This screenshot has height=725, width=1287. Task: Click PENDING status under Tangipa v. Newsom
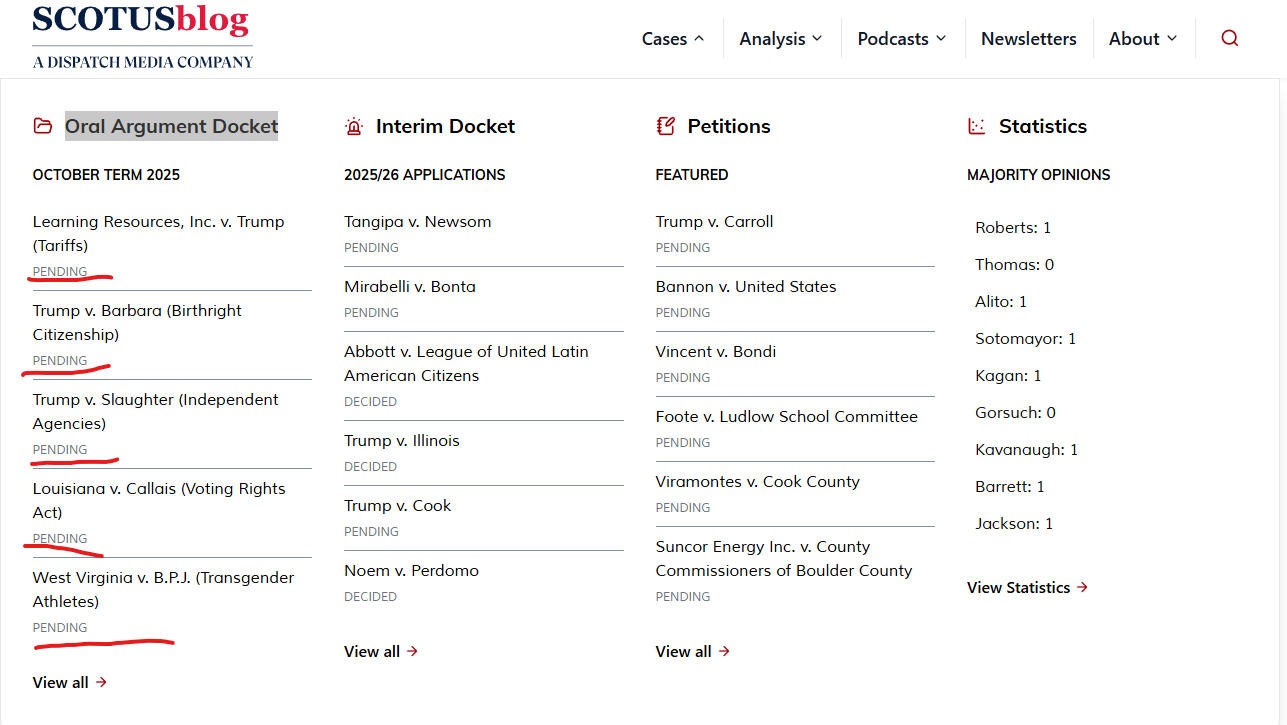(372, 247)
